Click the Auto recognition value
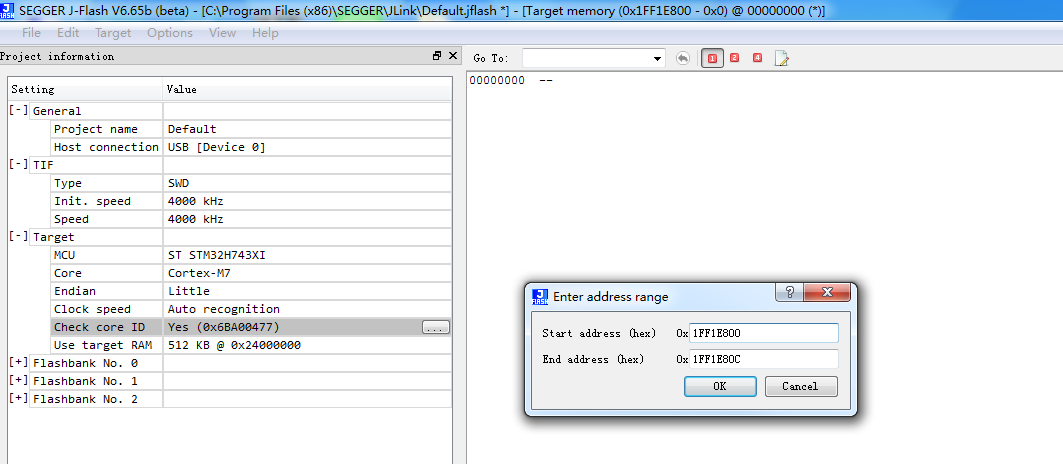 [224, 309]
